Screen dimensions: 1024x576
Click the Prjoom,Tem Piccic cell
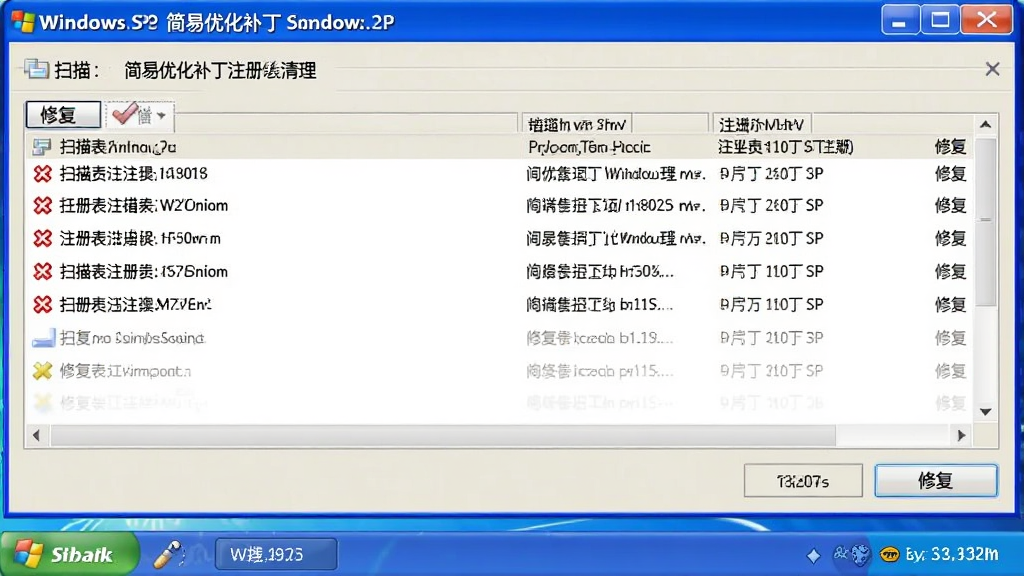pos(589,148)
